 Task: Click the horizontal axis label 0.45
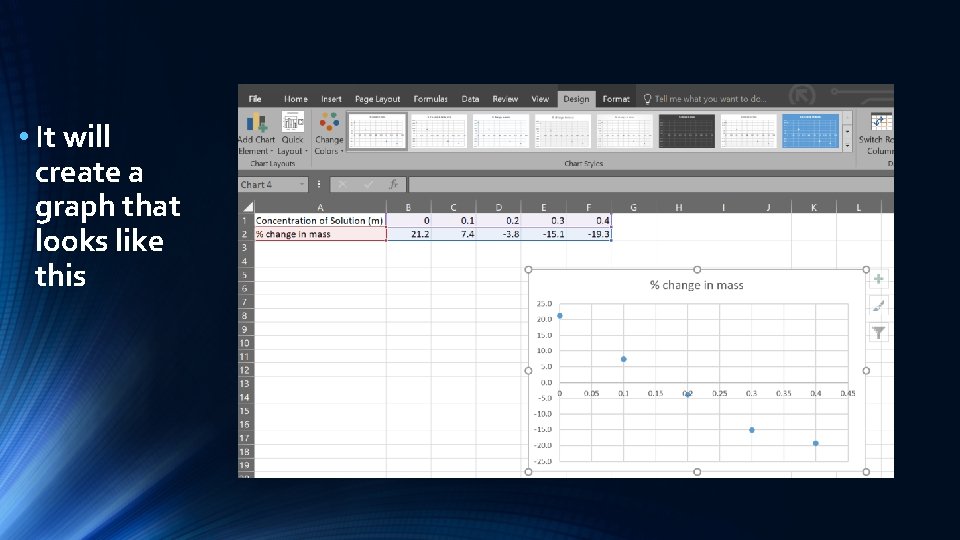pyautogui.click(x=847, y=393)
